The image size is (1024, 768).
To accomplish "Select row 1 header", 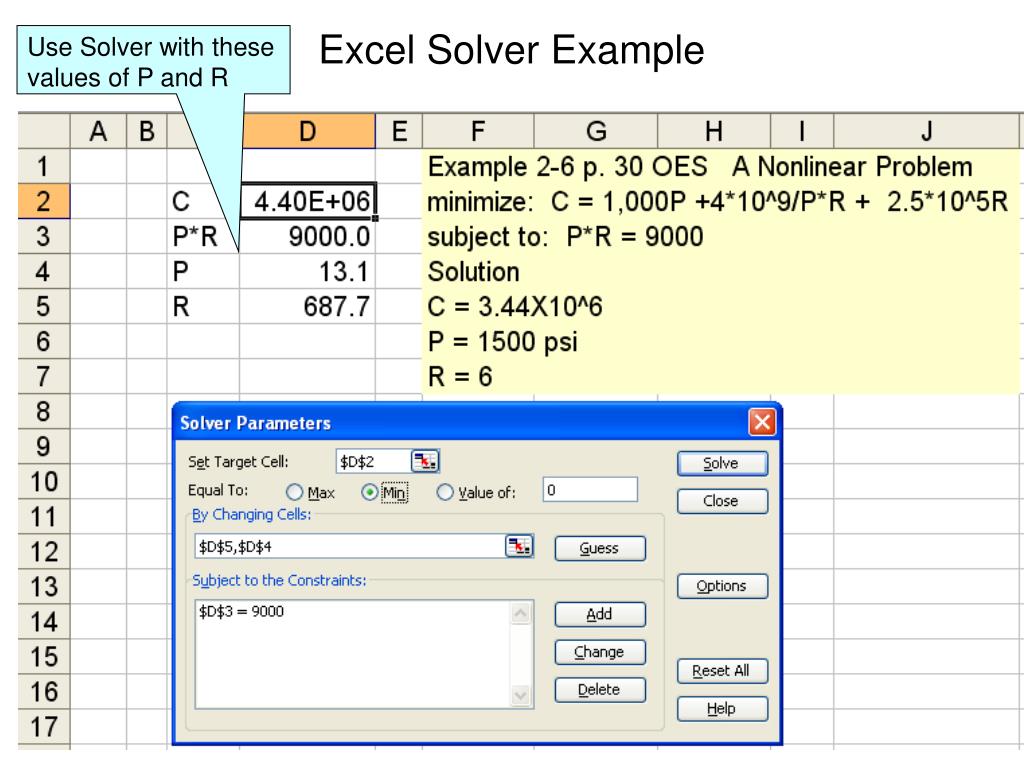I will [x=43, y=166].
